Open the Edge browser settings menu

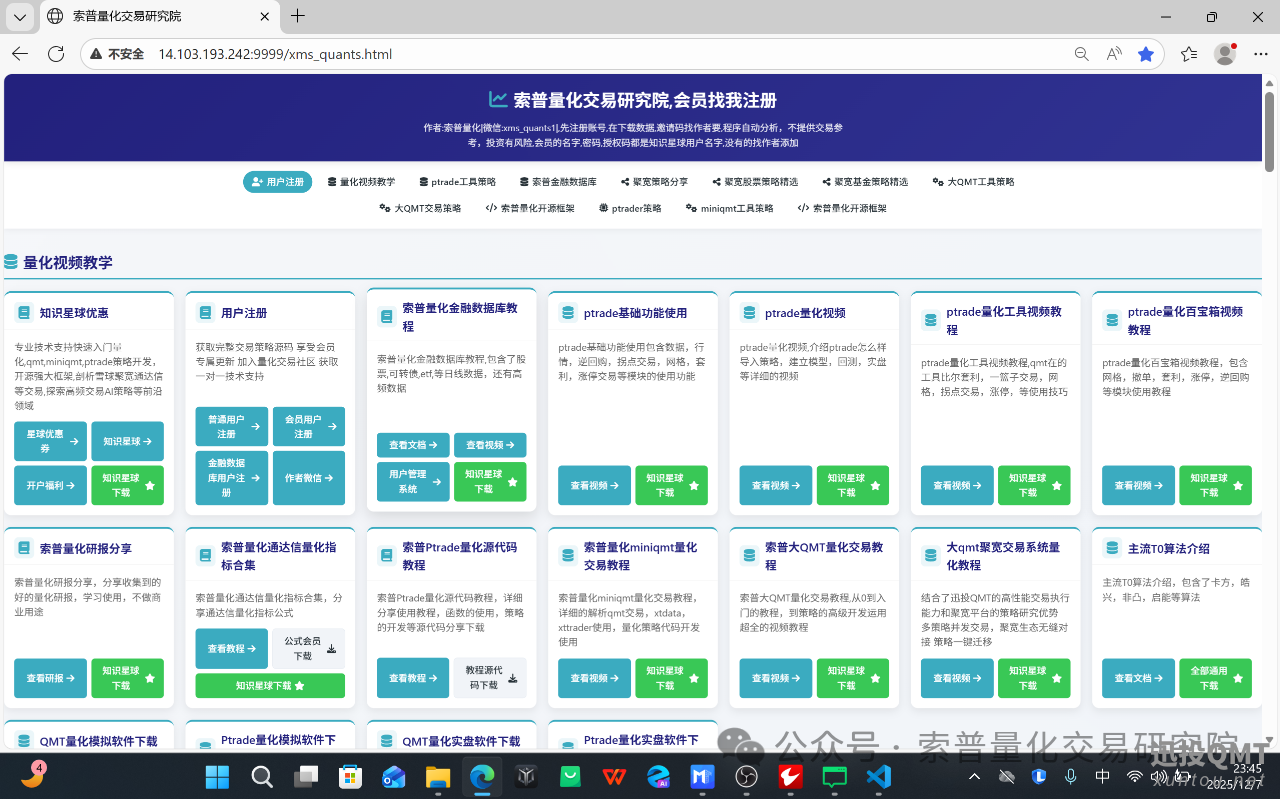(x=1259, y=54)
